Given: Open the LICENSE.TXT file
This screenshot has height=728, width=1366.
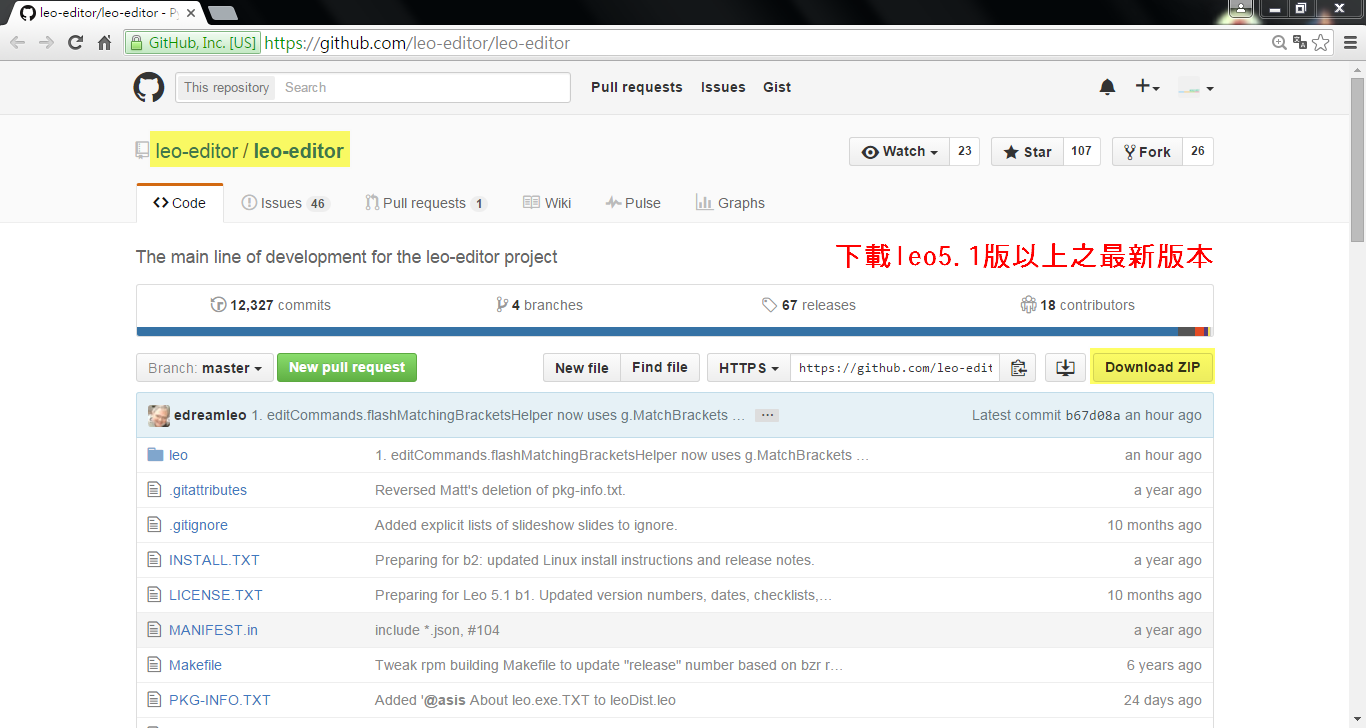Looking at the screenshot, I should [x=216, y=595].
